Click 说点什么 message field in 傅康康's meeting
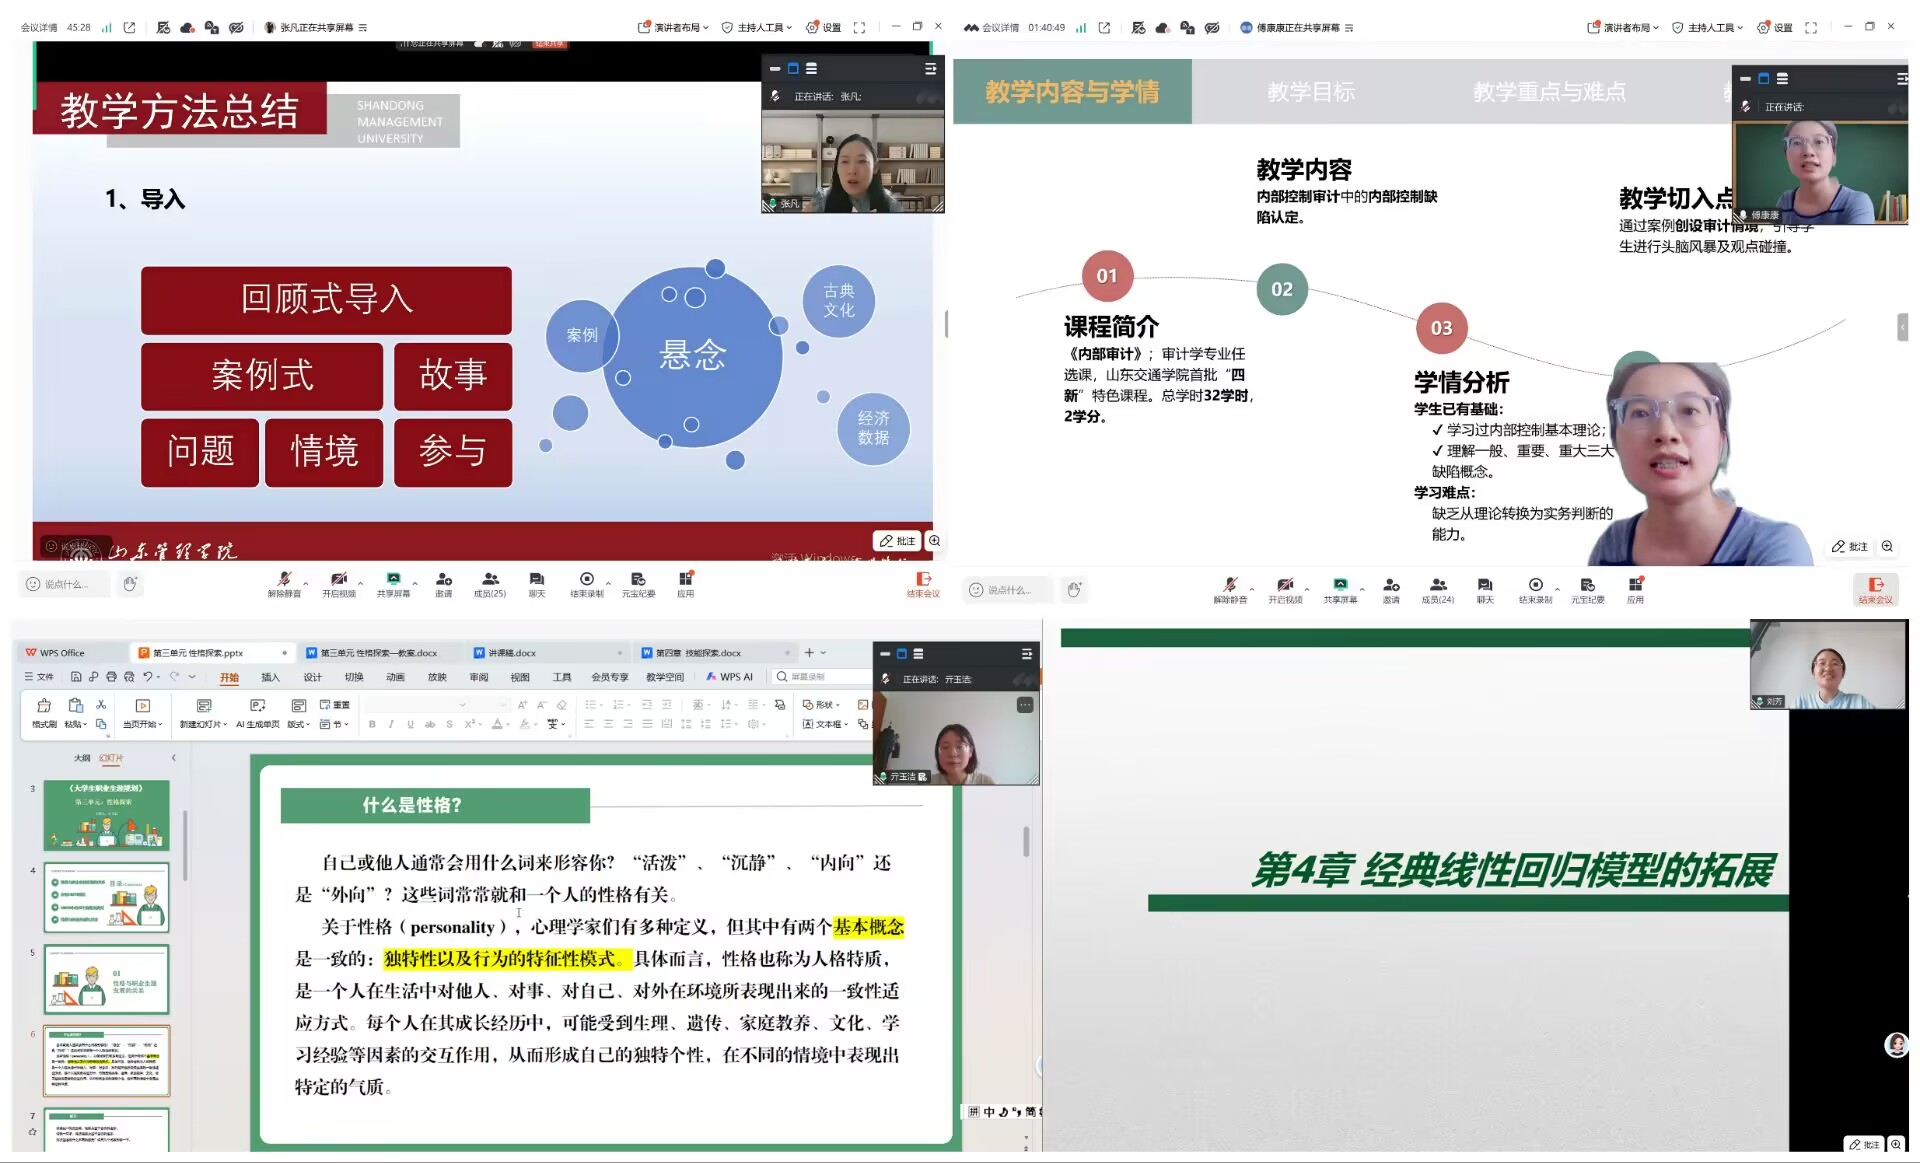Image resolution: width=1920 pixels, height=1163 pixels. pyautogui.click(x=1008, y=590)
